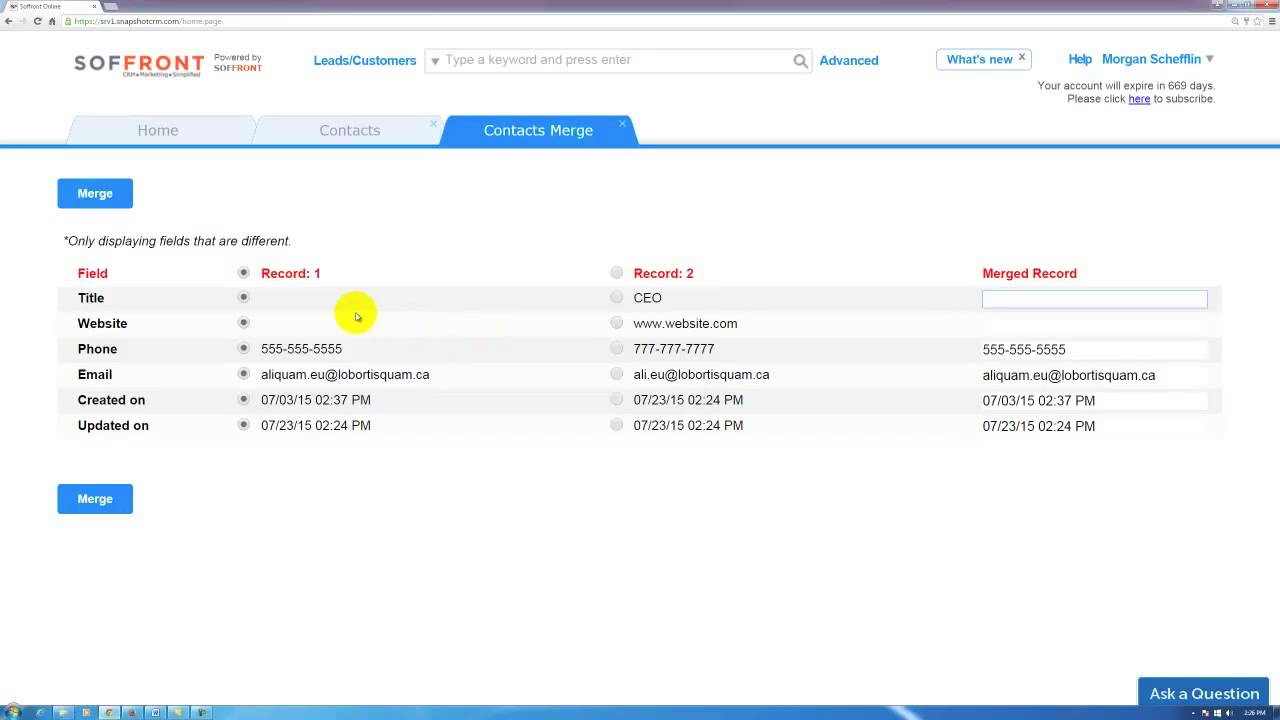Click merged record phone 555-555-5555
Screen dimensions: 1280x720
pos(1024,349)
